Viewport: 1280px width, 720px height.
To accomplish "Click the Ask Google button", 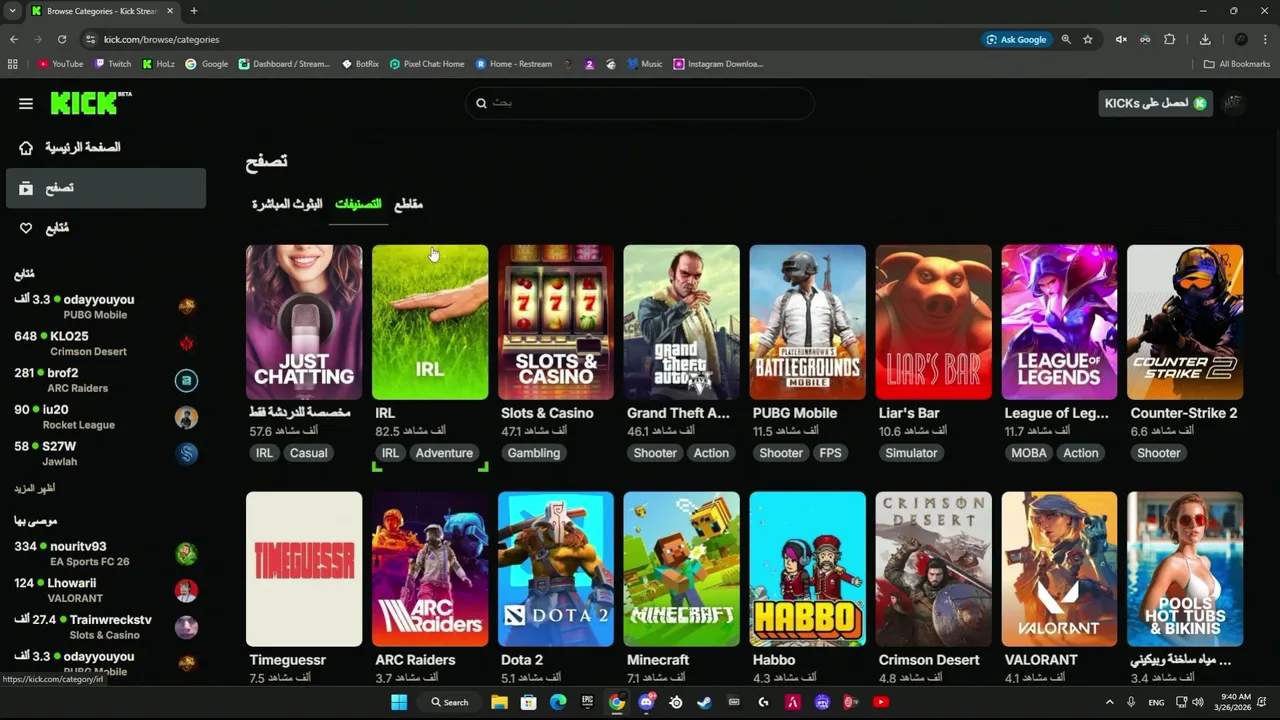I will point(1017,39).
